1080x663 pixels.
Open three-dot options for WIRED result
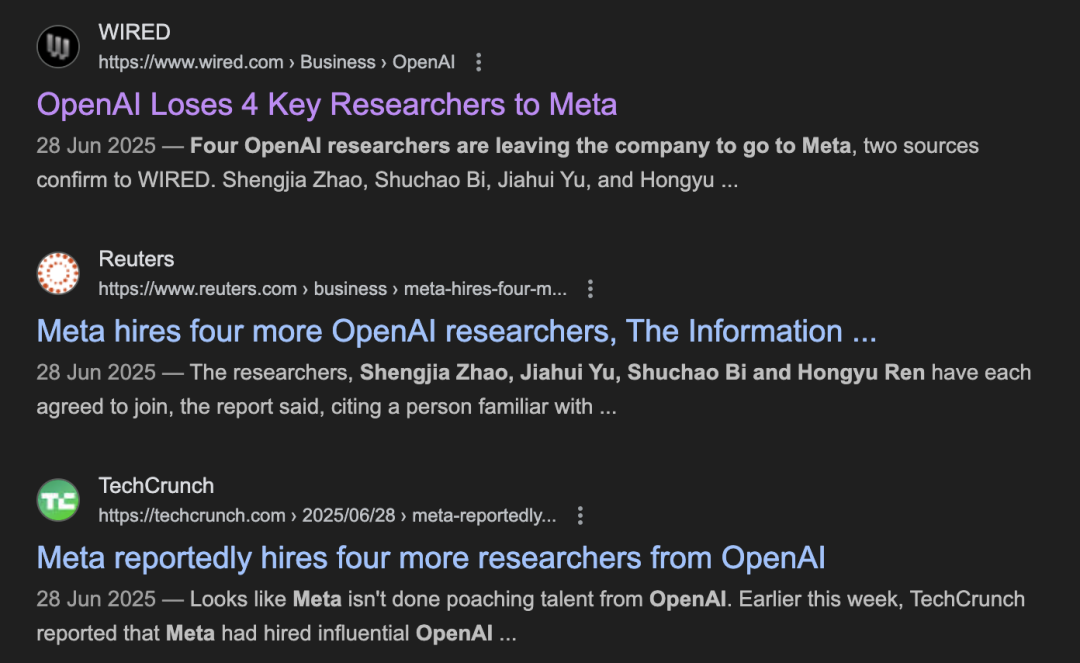[x=478, y=62]
